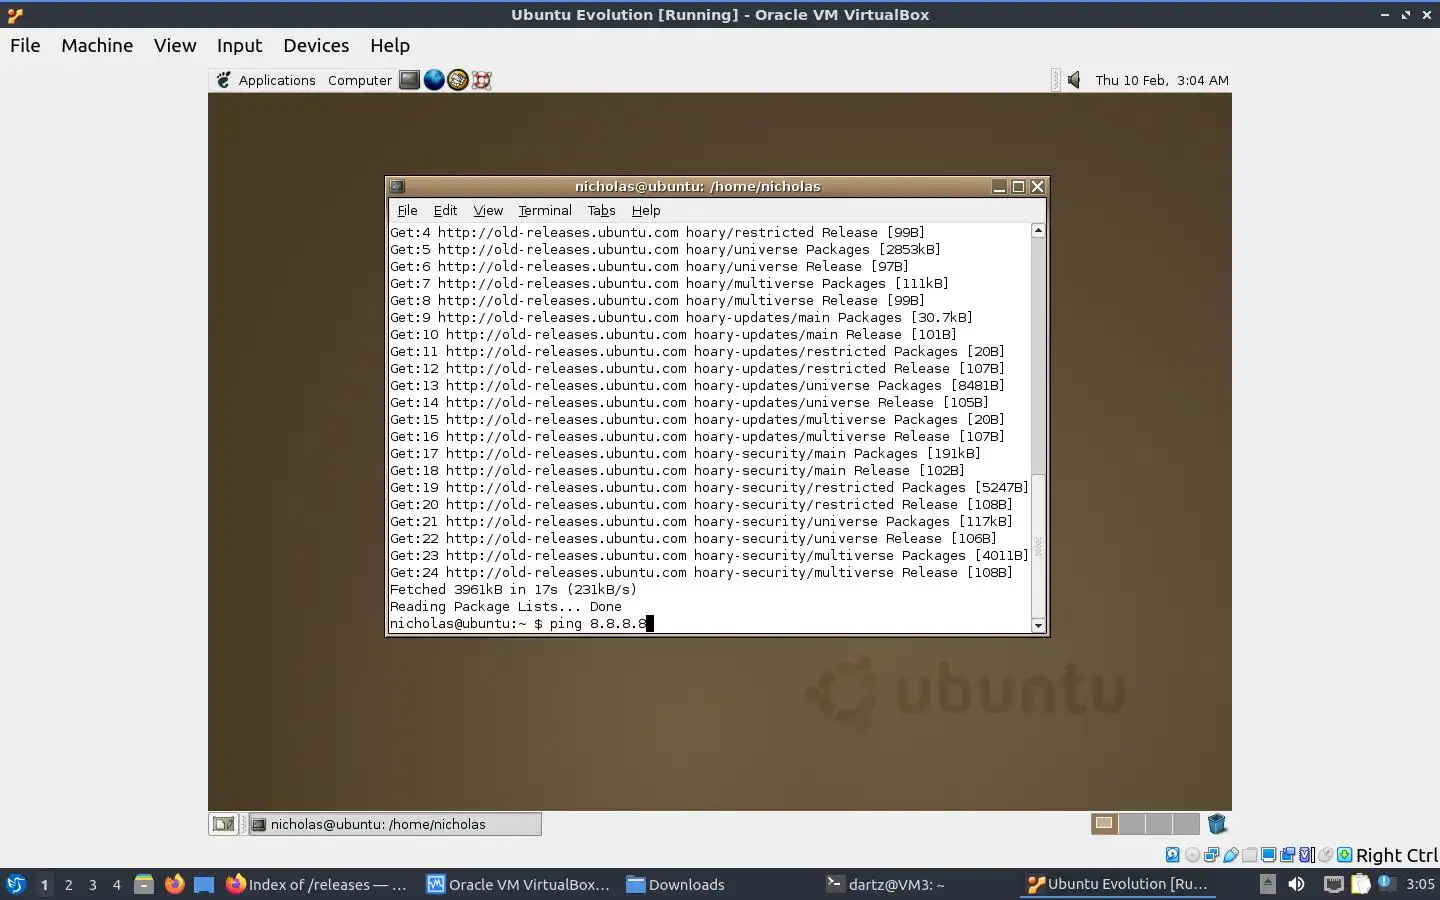The image size is (1440, 900).
Task: Click the terminal scrollbar thumb
Action: 1038,546
